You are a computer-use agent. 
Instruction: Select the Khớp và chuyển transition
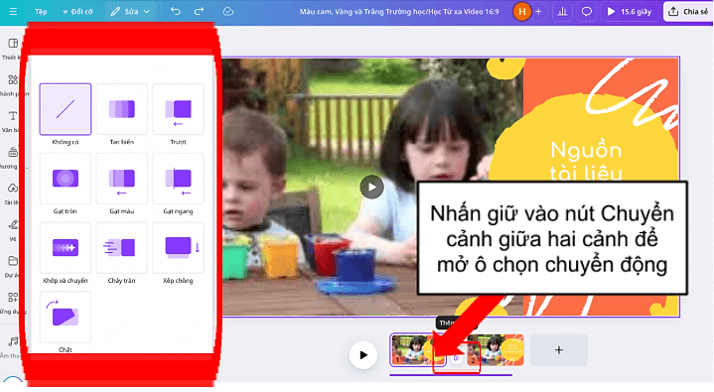[65, 248]
